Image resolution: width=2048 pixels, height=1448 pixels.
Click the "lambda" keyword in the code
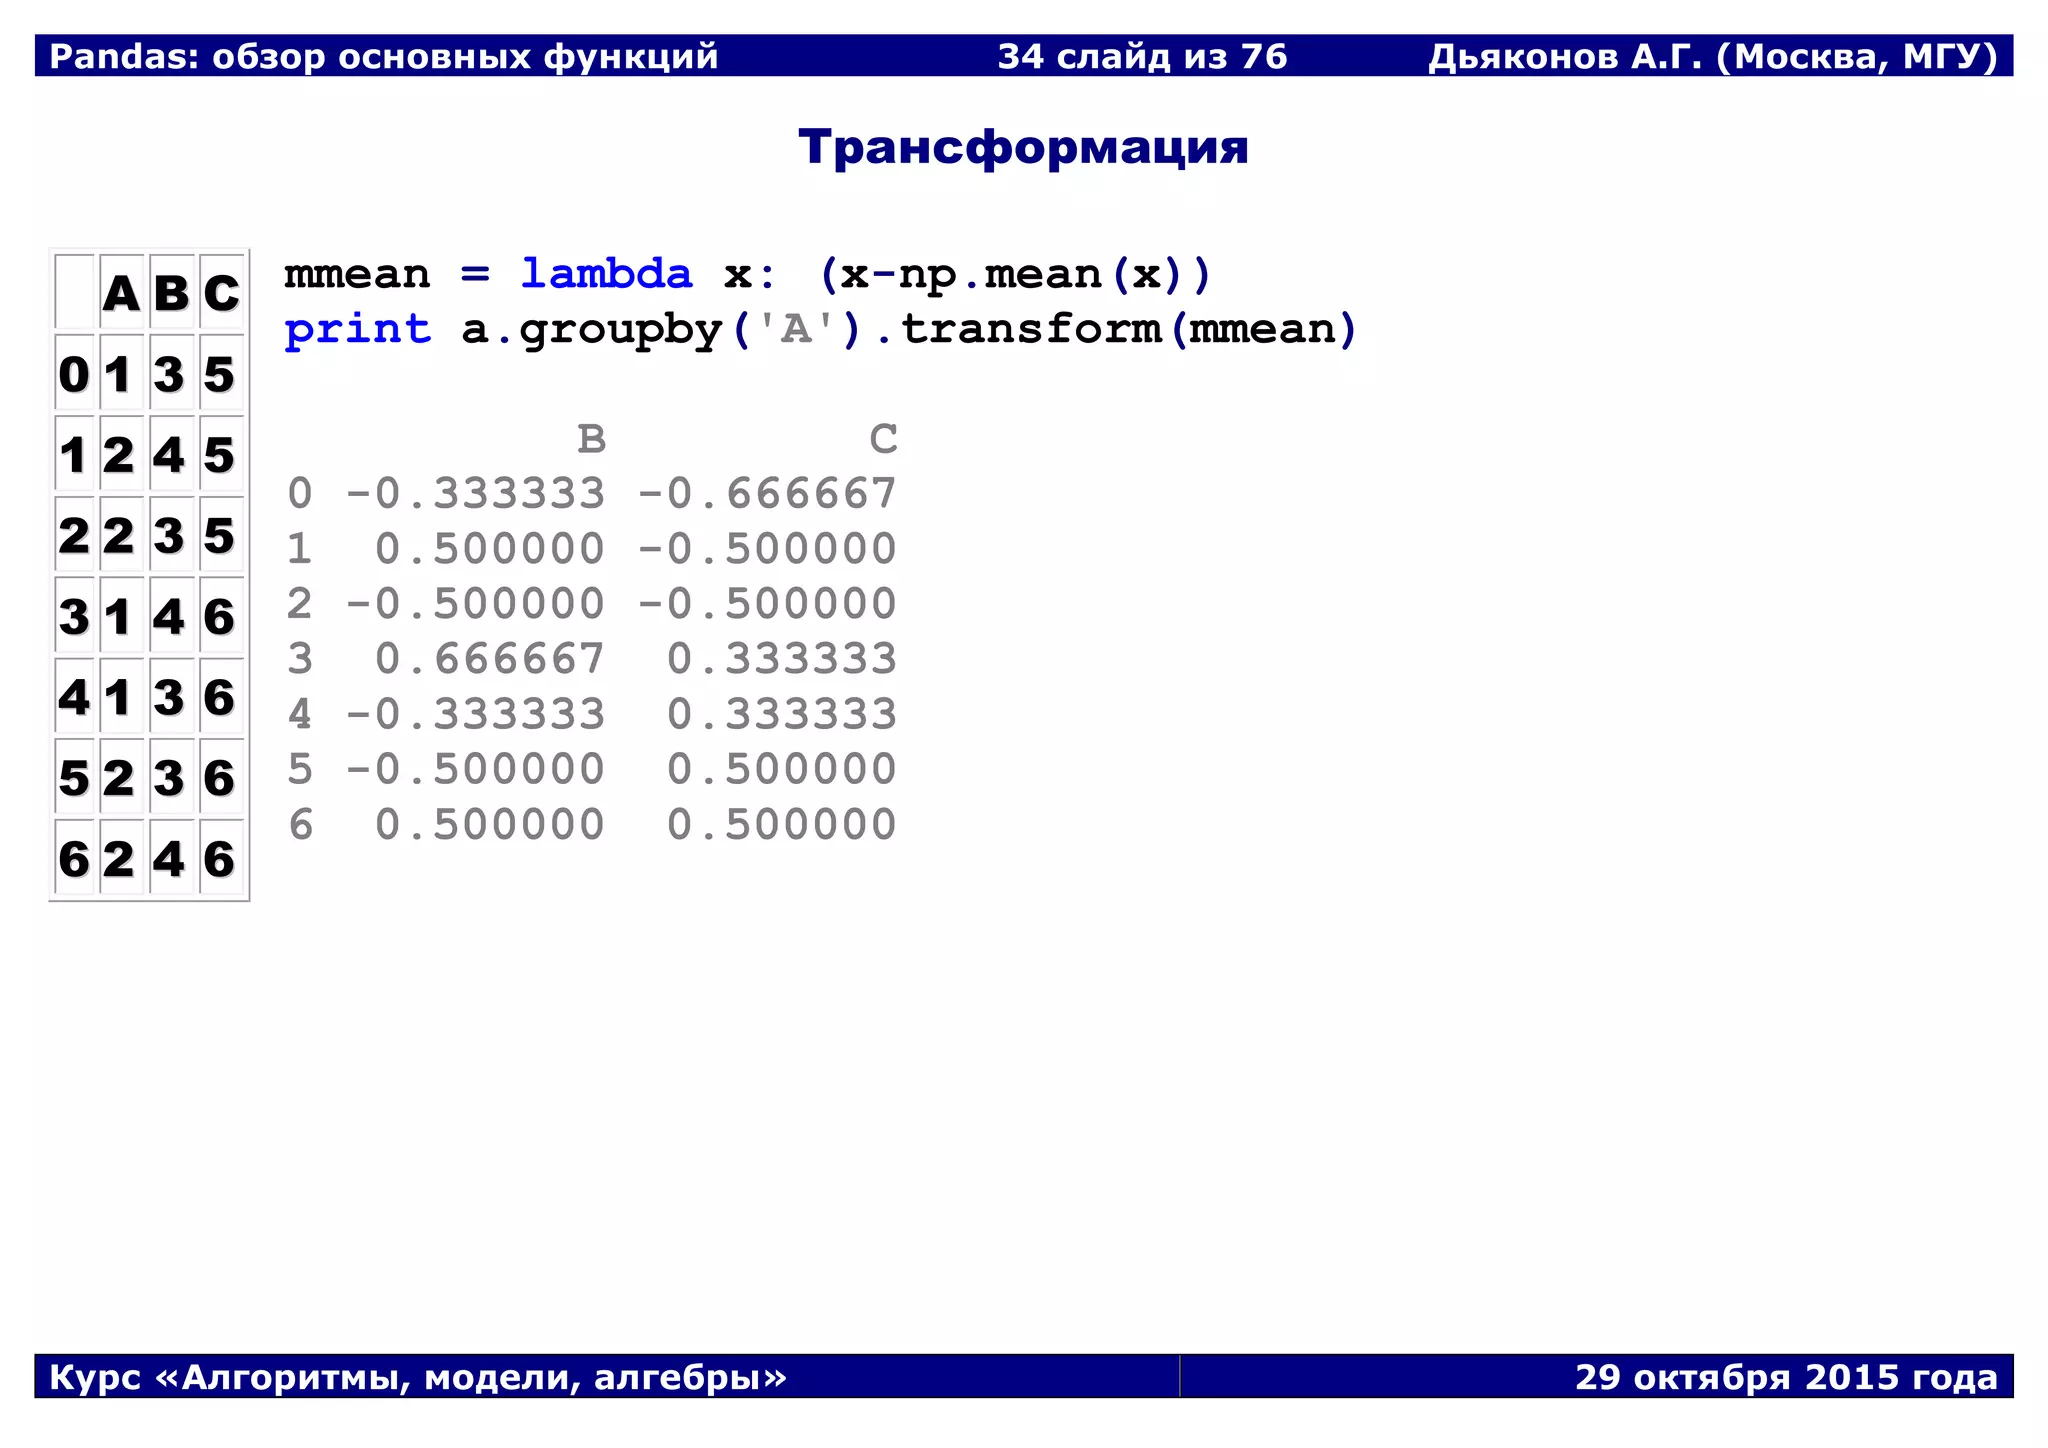tap(606, 273)
